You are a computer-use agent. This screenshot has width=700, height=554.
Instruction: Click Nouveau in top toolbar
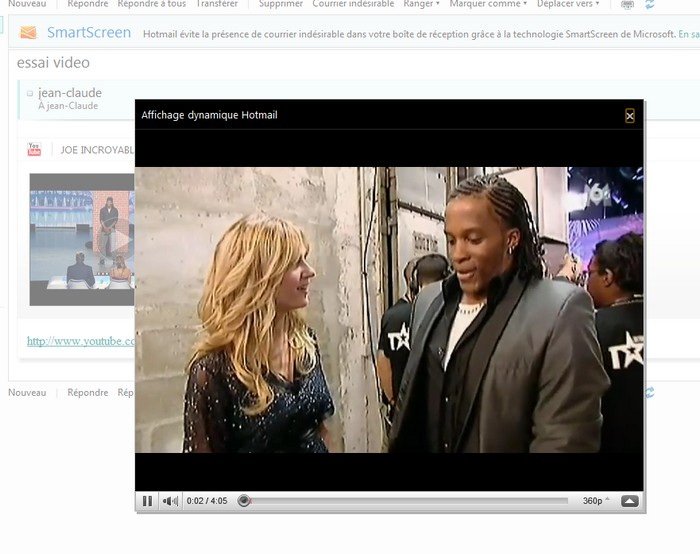pos(27,4)
